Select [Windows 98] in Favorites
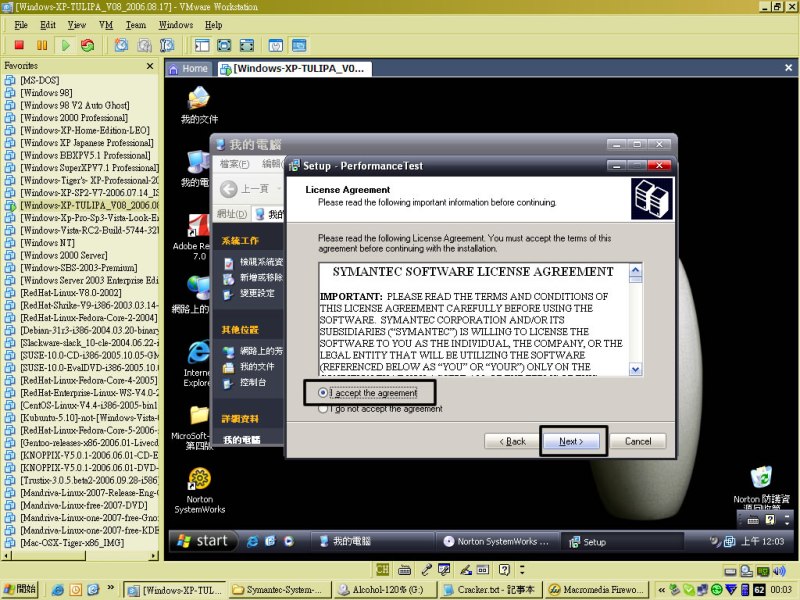Viewport: 800px width, 600px height. pyautogui.click(x=46, y=93)
